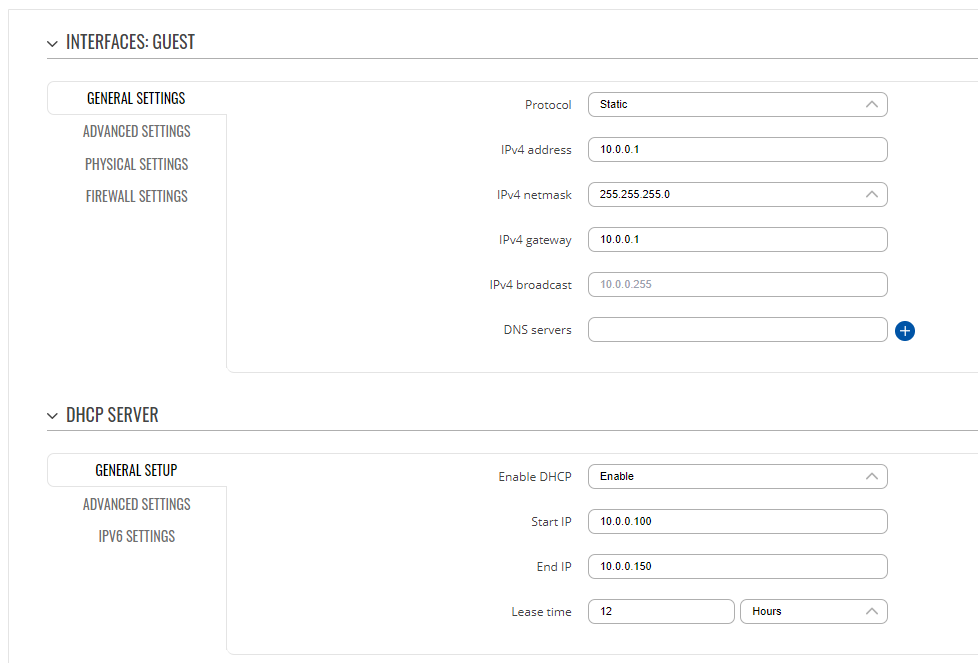The image size is (978, 663).
Task: Open the Protocol dropdown
Action: (x=737, y=105)
